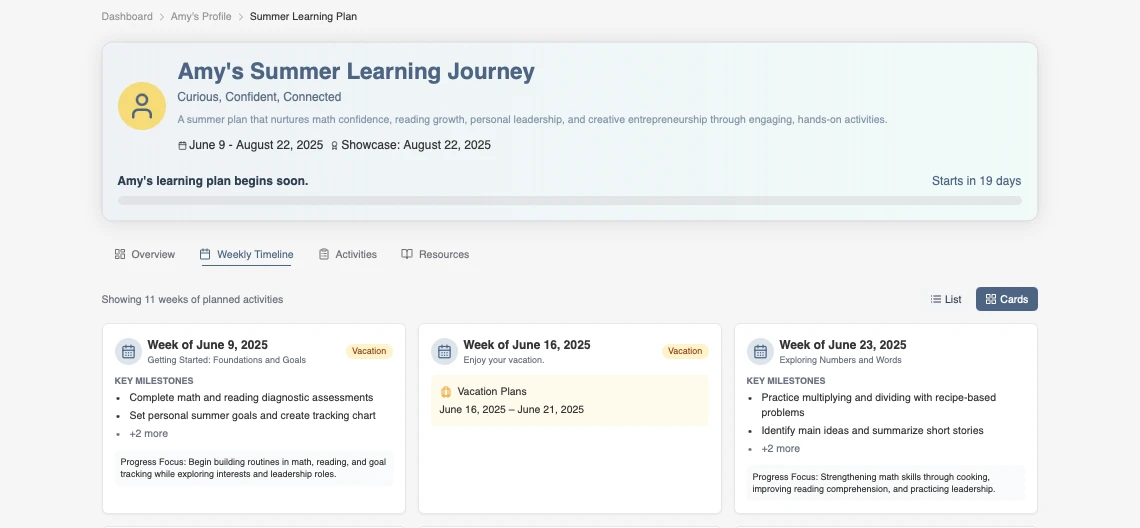
Task: Go to Dashboard breadcrumb link
Action: pyautogui.click(x=127, y=17)
